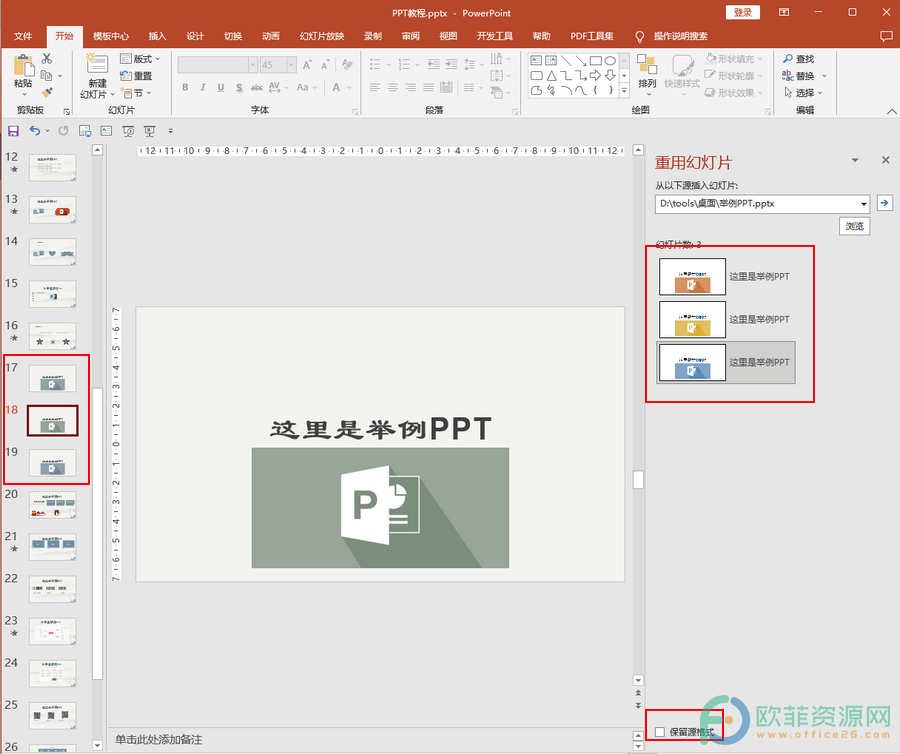Switch to the Animations (动画) tab
Screen dimensions: 900x754
tap(270, 36)
